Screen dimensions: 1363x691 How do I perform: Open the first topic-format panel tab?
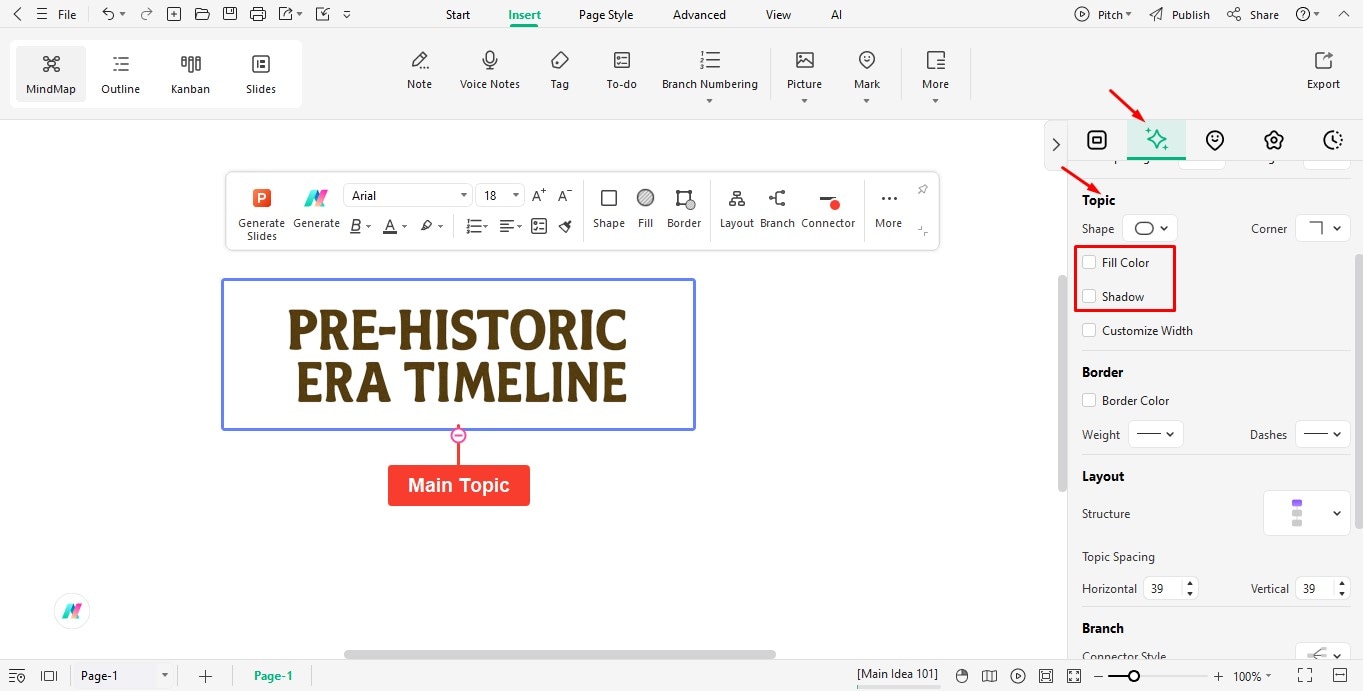1097,140
